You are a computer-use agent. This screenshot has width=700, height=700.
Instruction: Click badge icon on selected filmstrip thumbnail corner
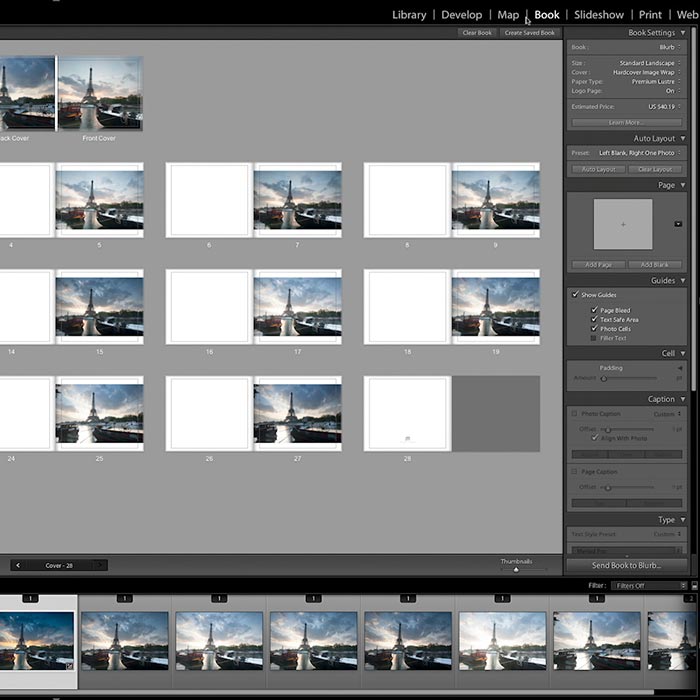(x=70, y=666)
